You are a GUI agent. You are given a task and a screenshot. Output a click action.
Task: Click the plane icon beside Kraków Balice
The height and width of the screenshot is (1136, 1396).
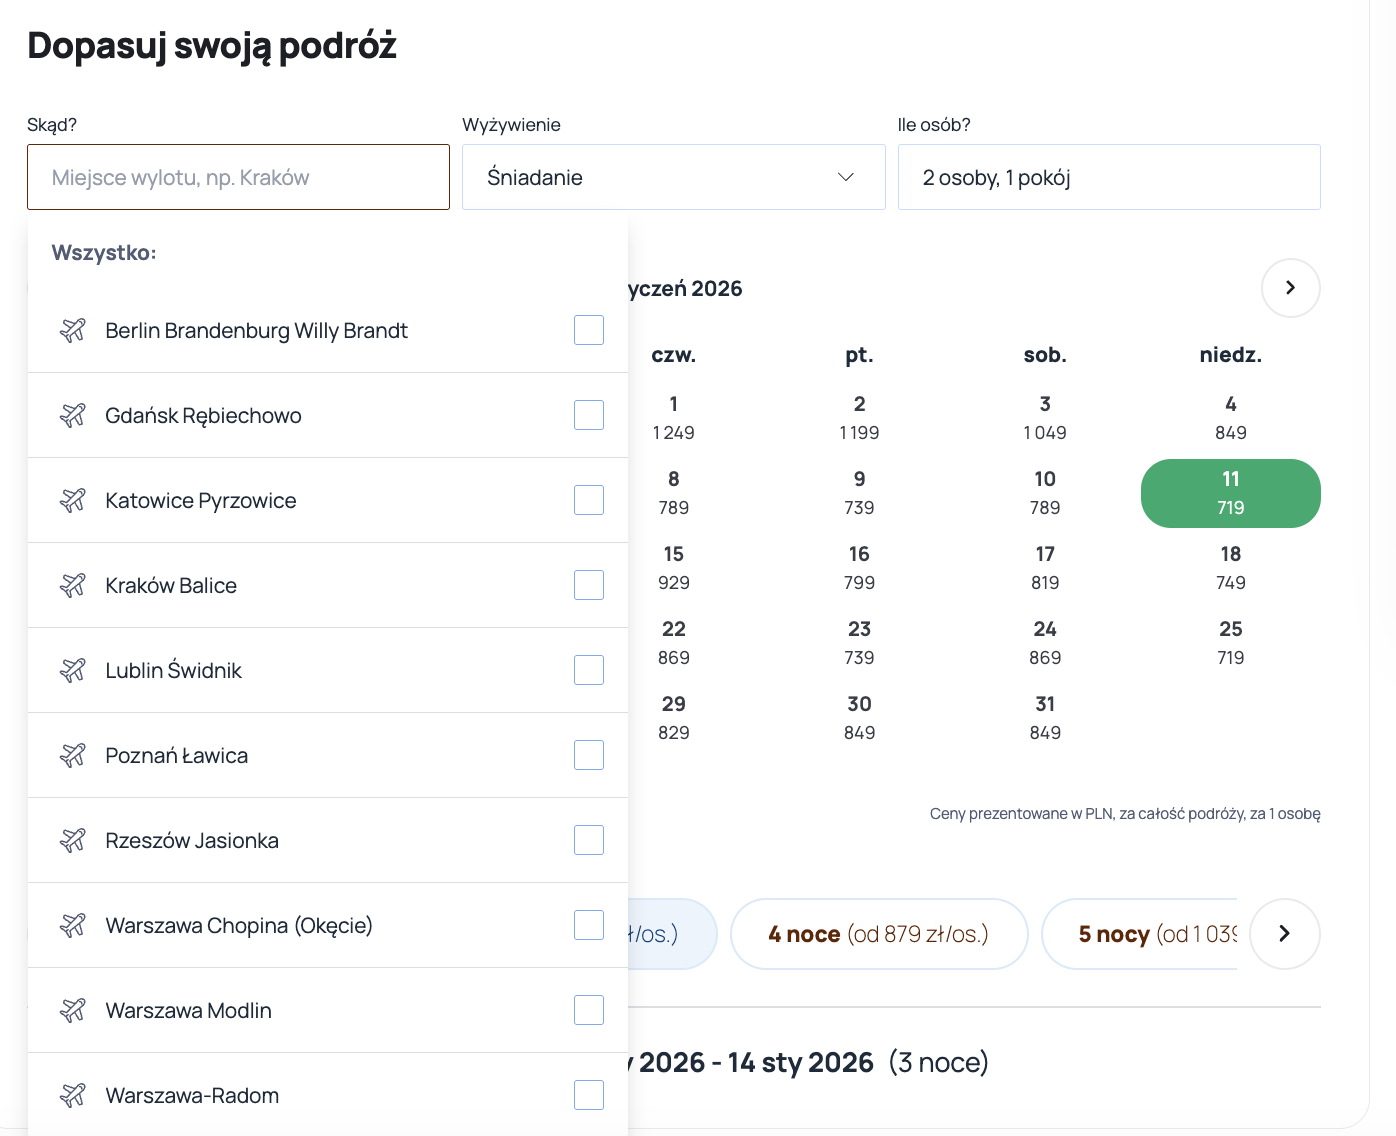[73, 585]
